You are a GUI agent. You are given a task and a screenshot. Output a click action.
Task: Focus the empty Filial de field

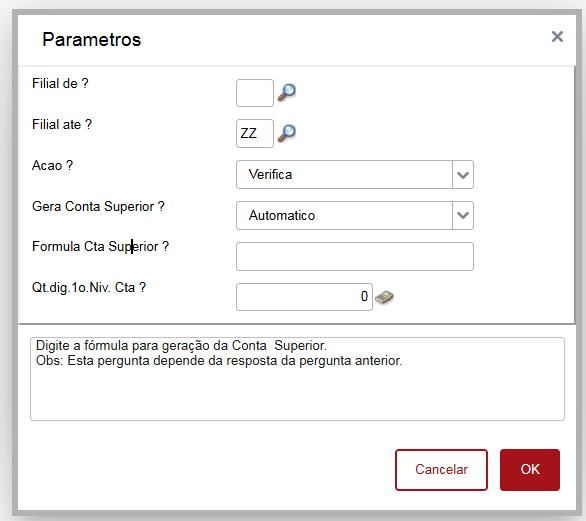tap(255, 93)
